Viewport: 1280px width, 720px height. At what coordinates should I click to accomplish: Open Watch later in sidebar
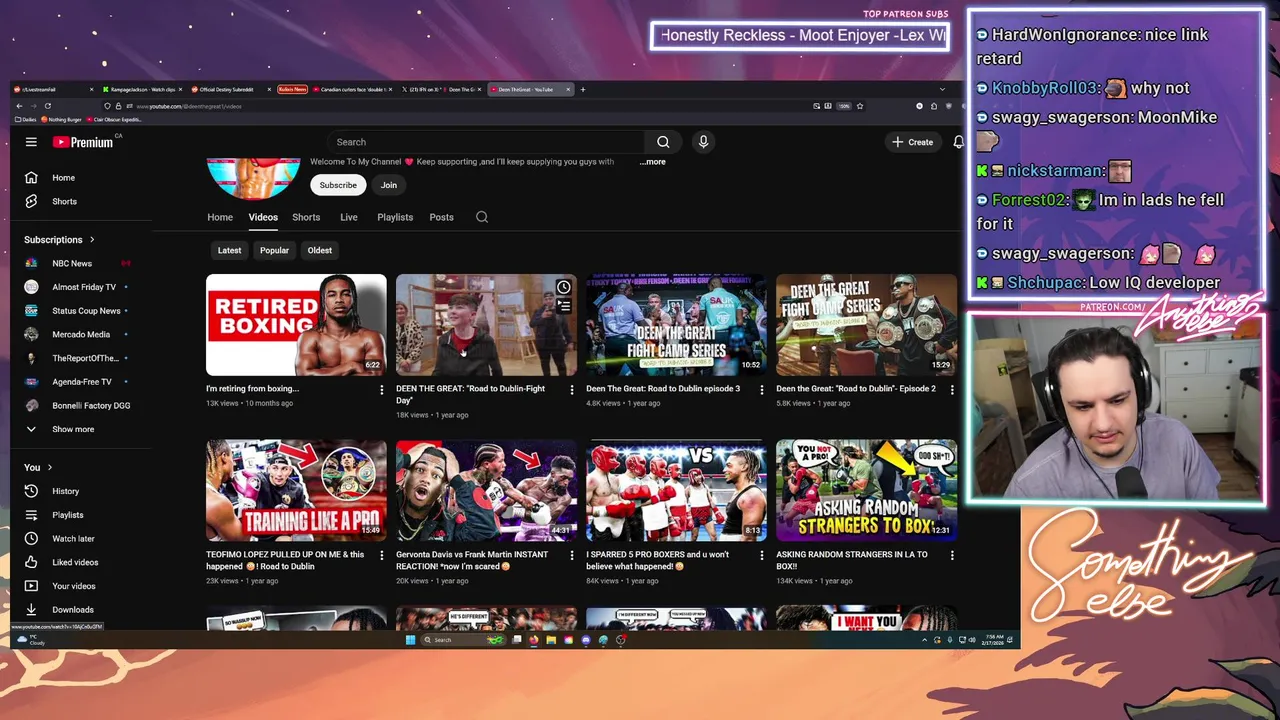(x=73, y=538)
